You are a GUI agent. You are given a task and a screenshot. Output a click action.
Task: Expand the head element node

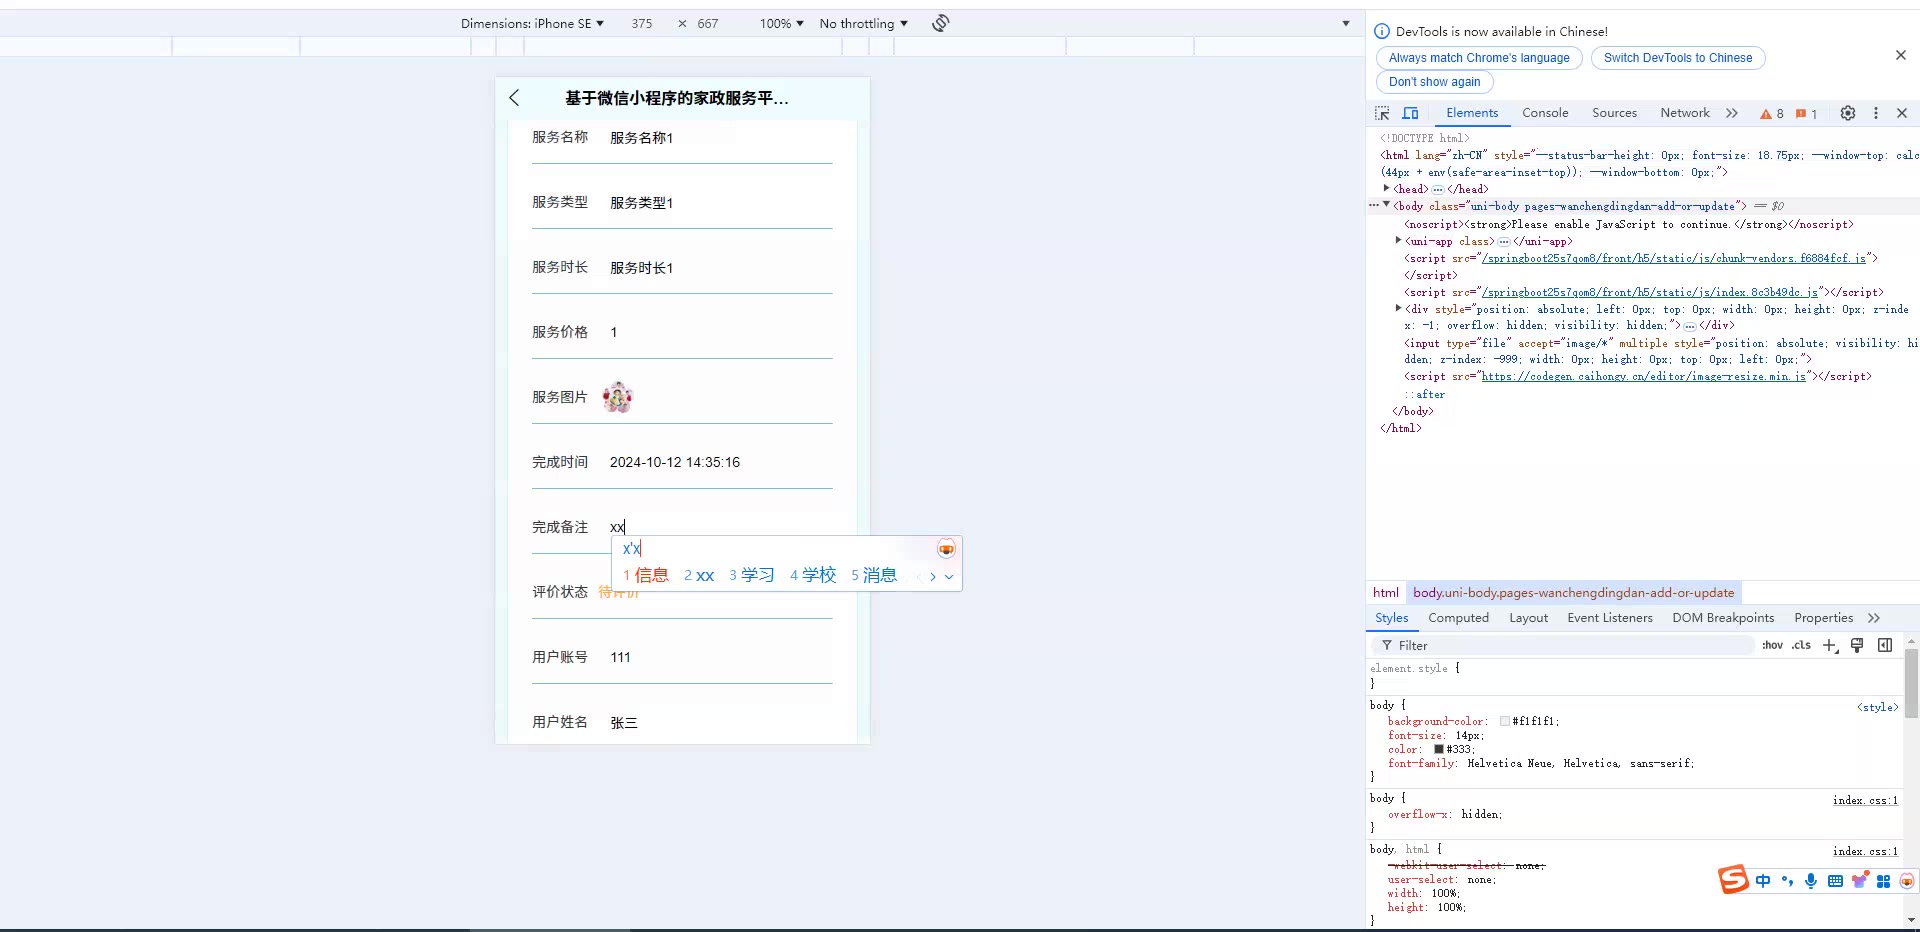(1386, 189)
